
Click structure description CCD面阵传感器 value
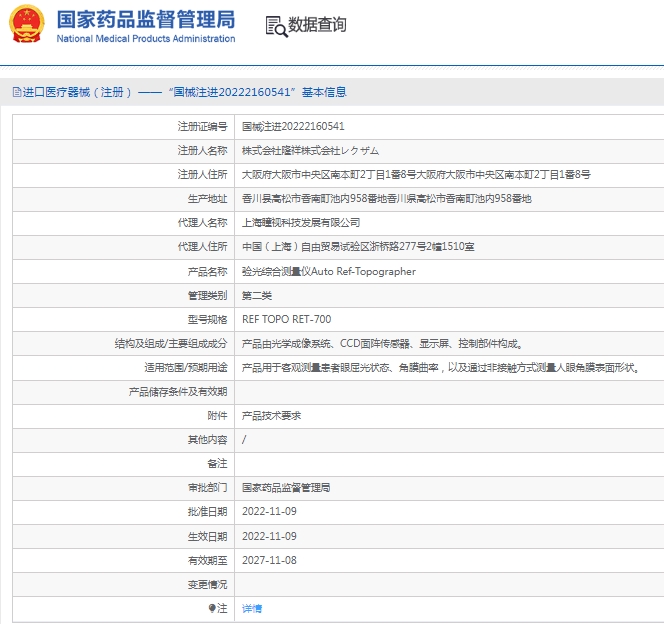pyautogui.click(x=382, y=343)
